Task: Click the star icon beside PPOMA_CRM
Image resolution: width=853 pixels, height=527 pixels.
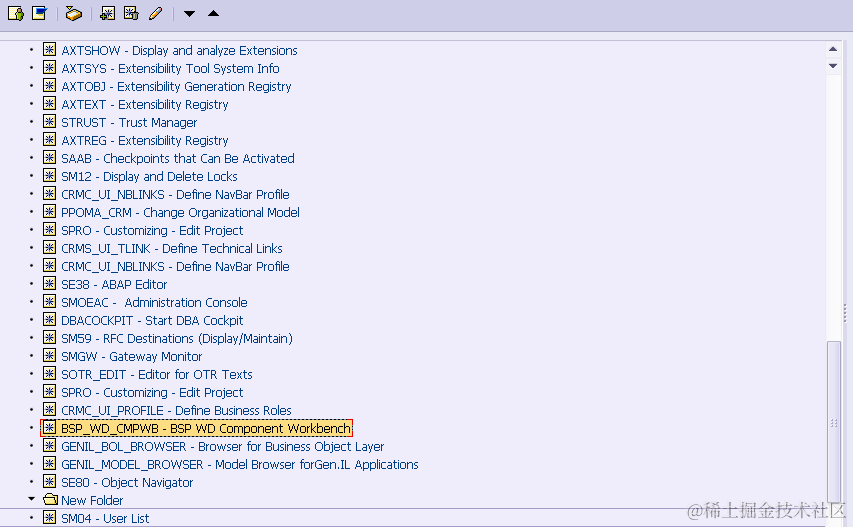Action: pos(50,212)
